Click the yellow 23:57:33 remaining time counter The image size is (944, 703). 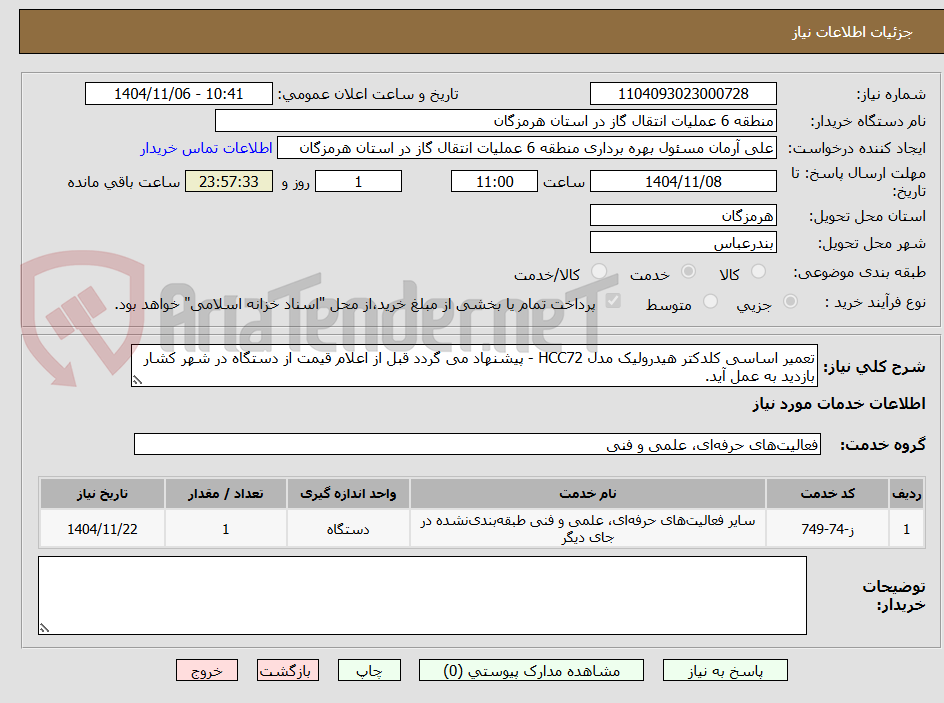coord(228,181)
